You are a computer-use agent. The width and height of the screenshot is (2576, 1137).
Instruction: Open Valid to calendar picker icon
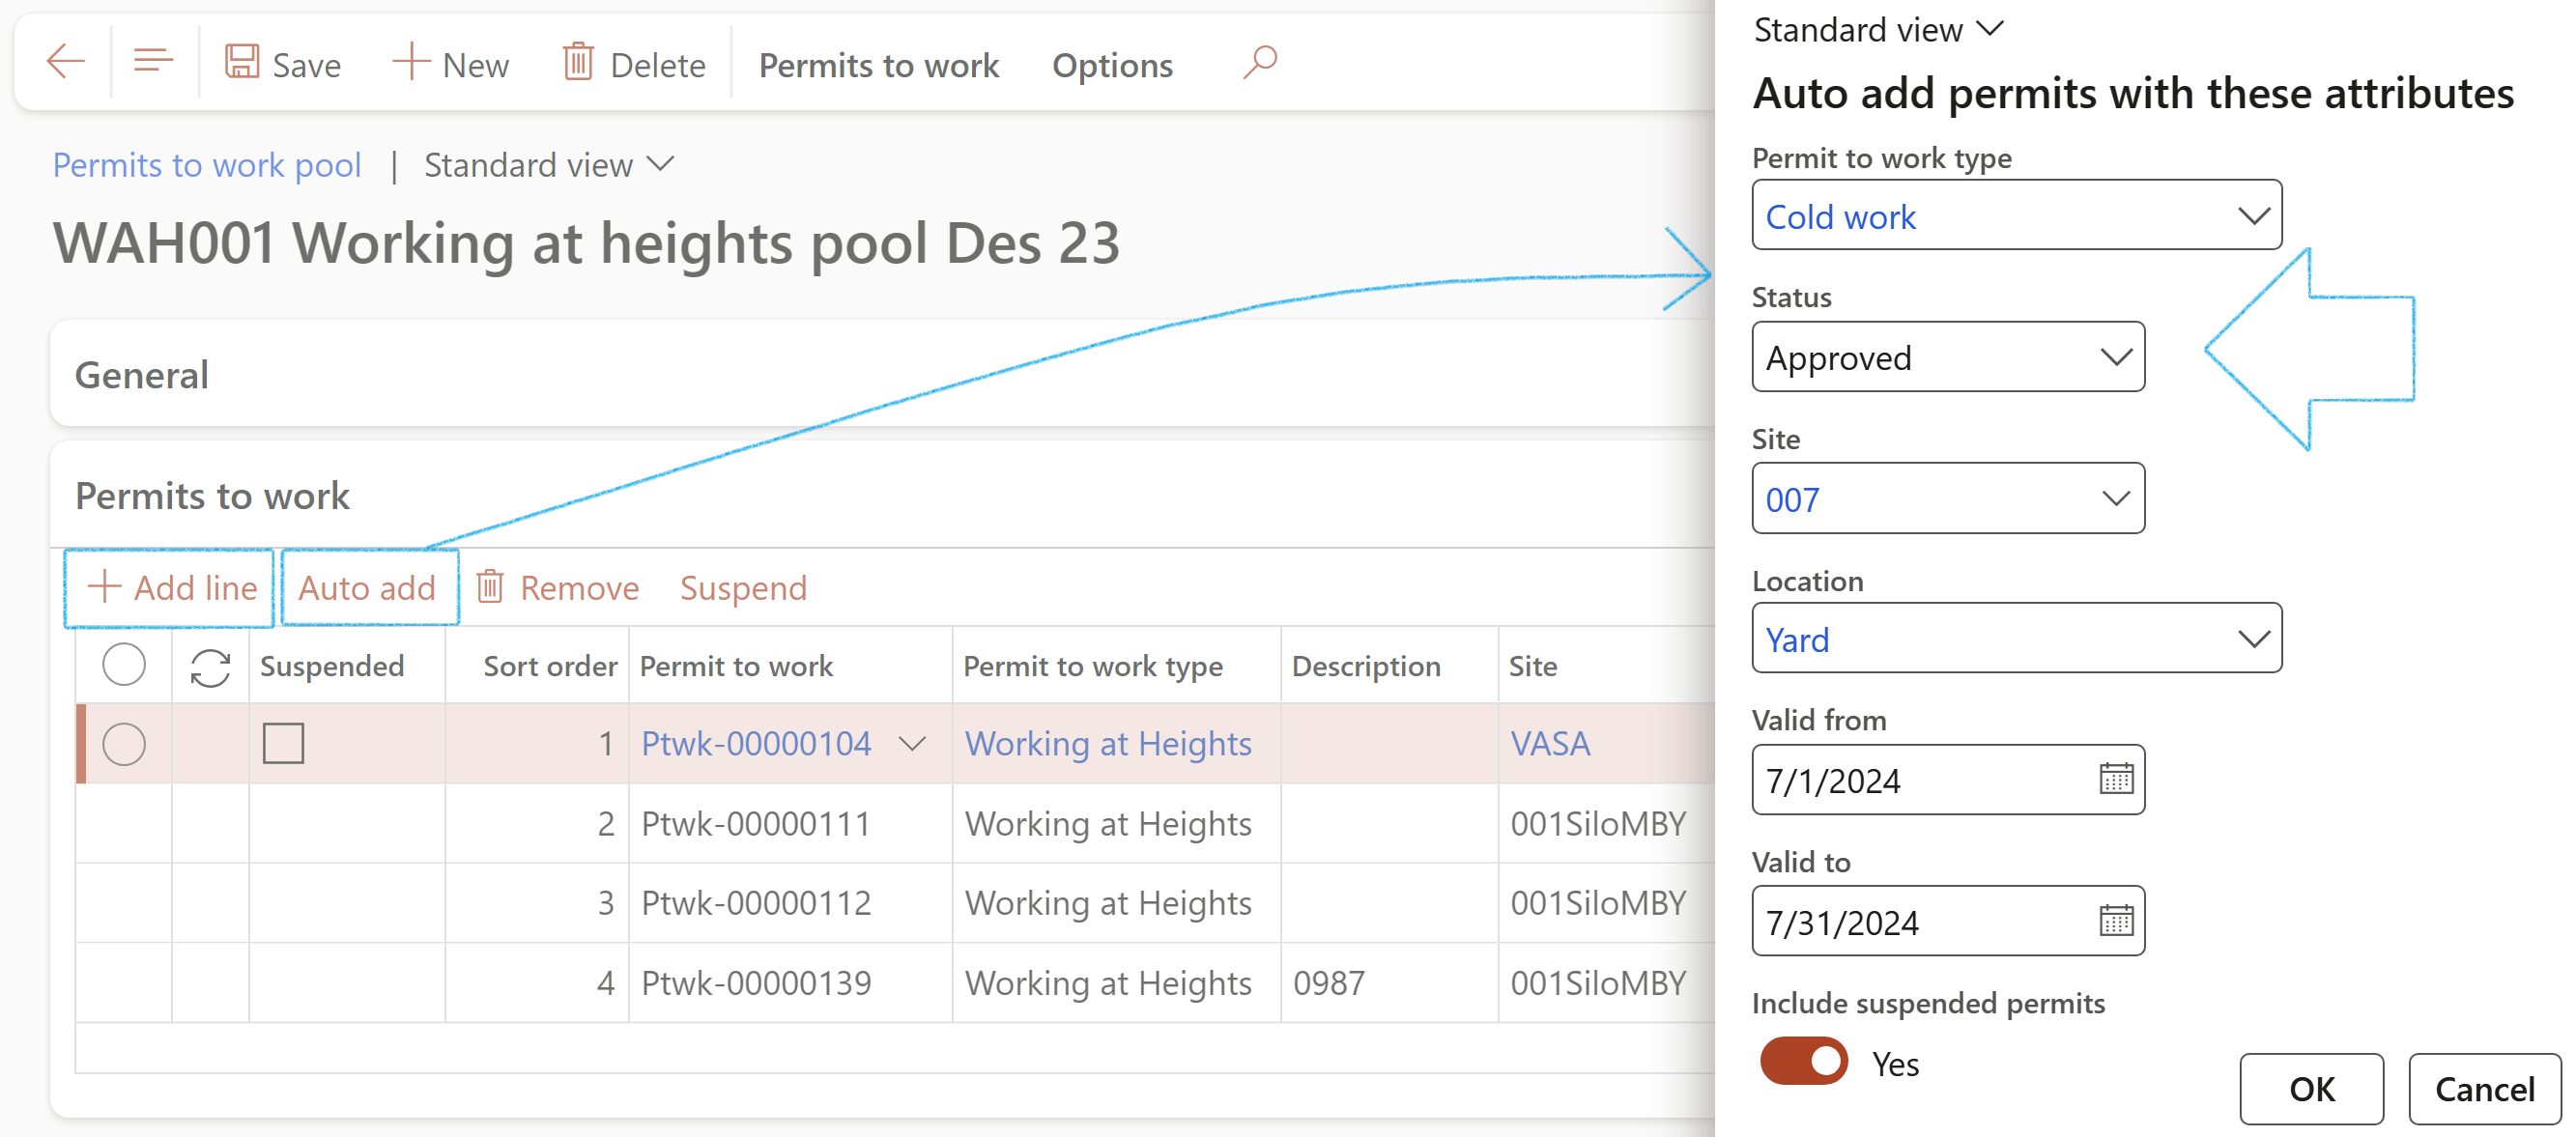tap(2116, 920)
